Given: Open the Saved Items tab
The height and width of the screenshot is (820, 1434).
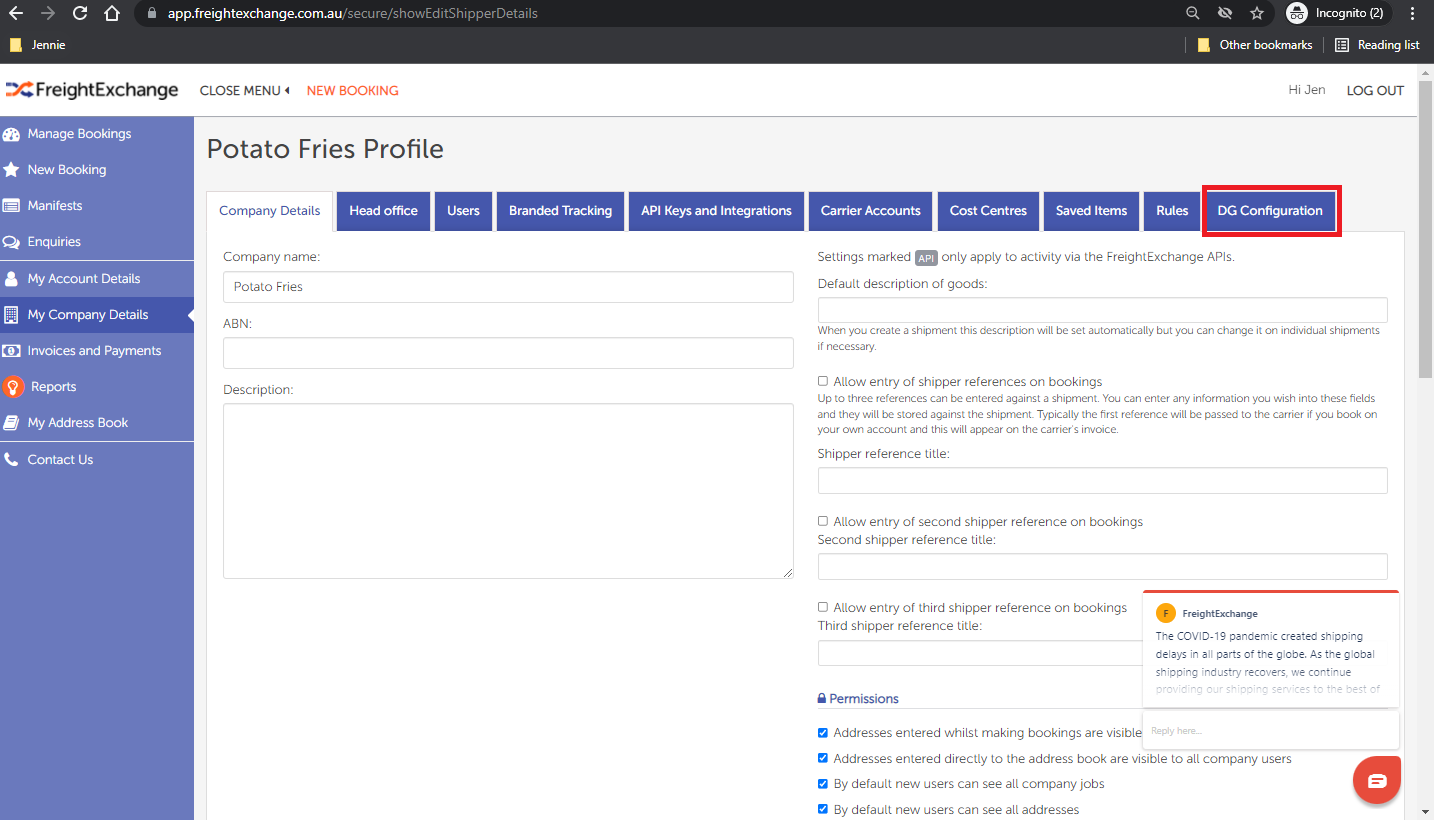Looking at the screenshot, I should (1091, 211).
